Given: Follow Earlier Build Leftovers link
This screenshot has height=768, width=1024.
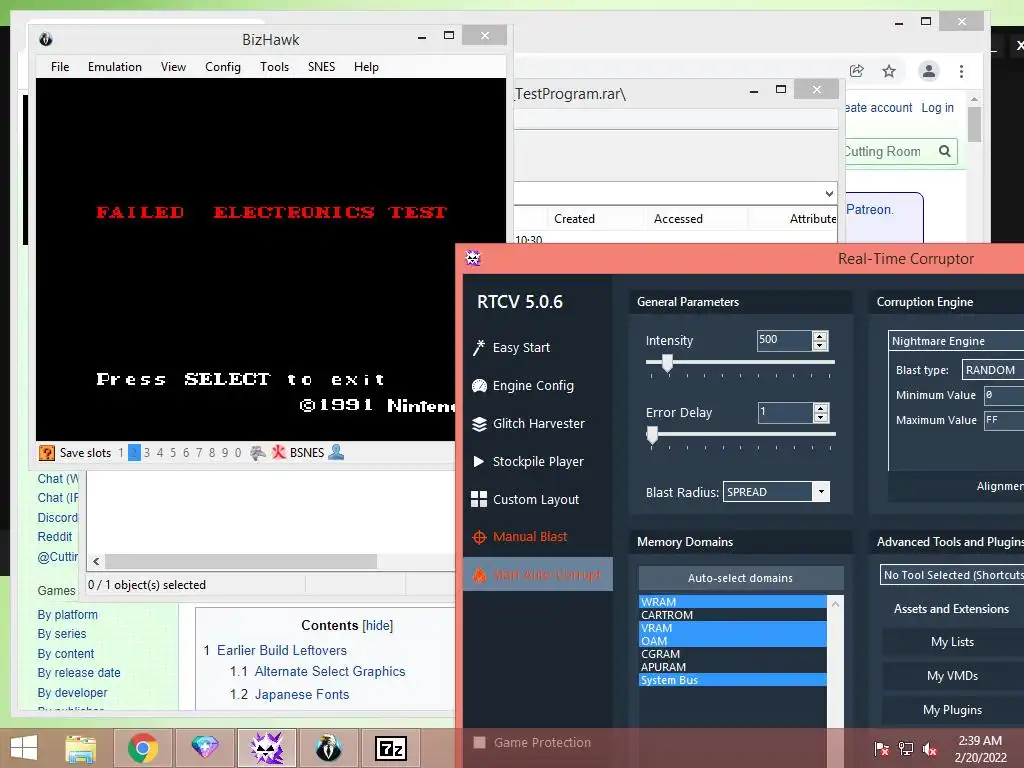Looking at the screenshot, I should [281, 650].
